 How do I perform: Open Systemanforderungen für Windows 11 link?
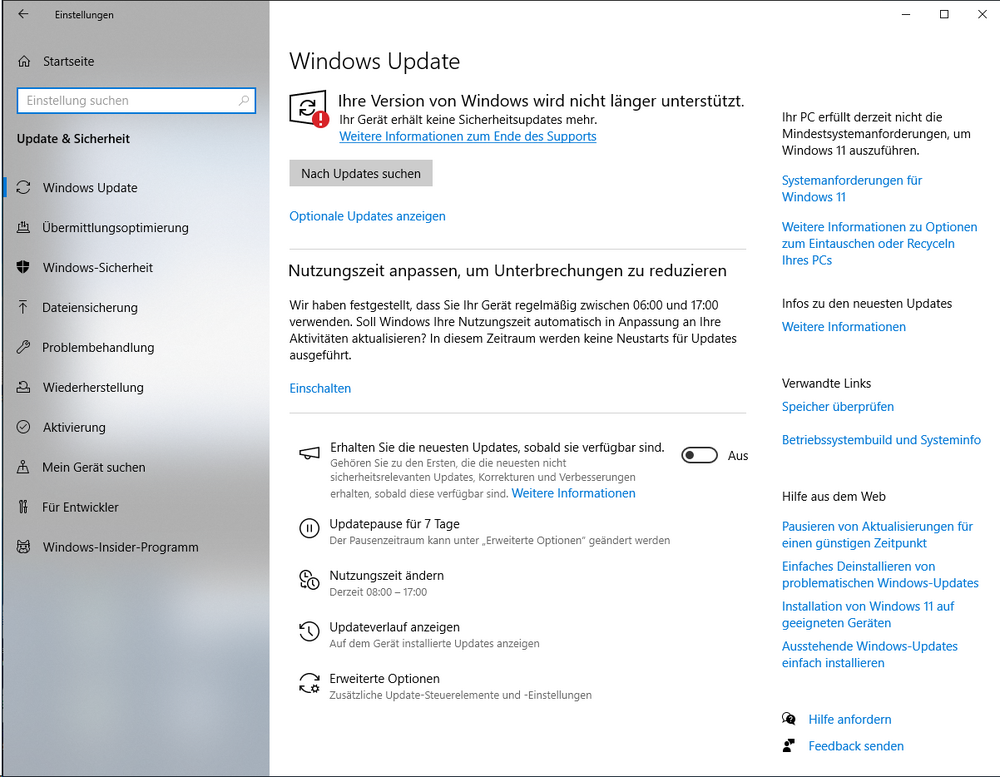851,189
